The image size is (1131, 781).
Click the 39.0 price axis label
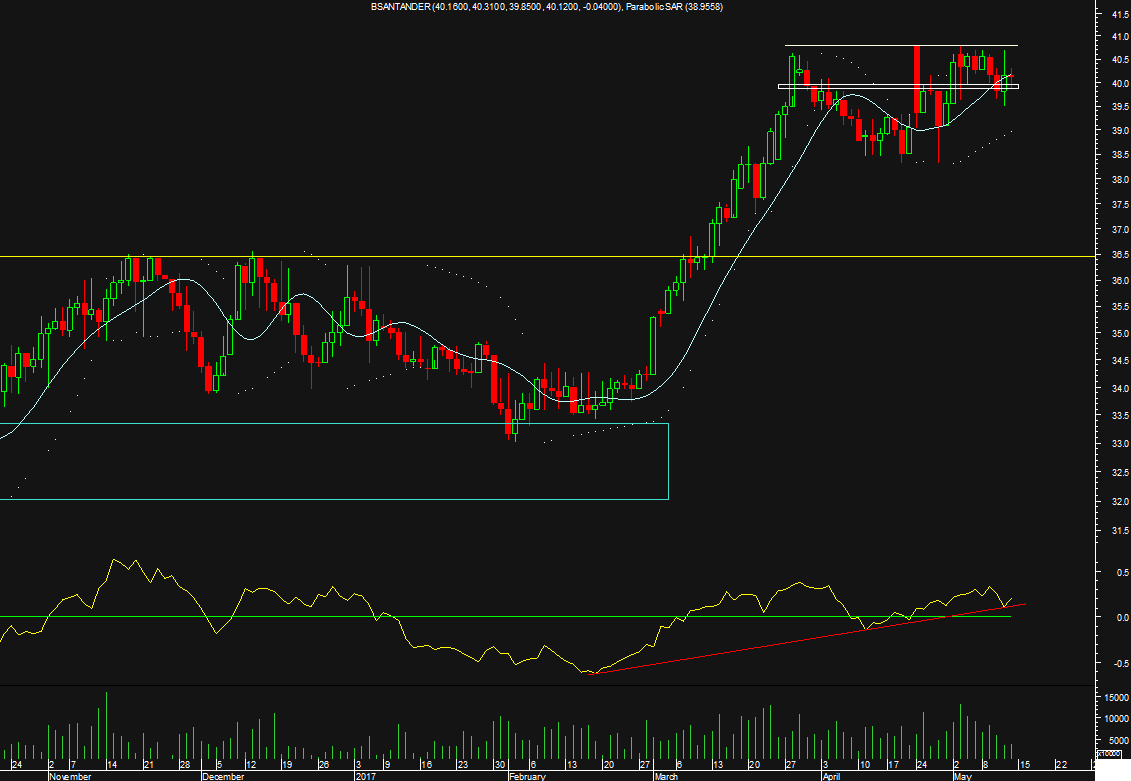pyautogui.click(x=1120, y=131)
